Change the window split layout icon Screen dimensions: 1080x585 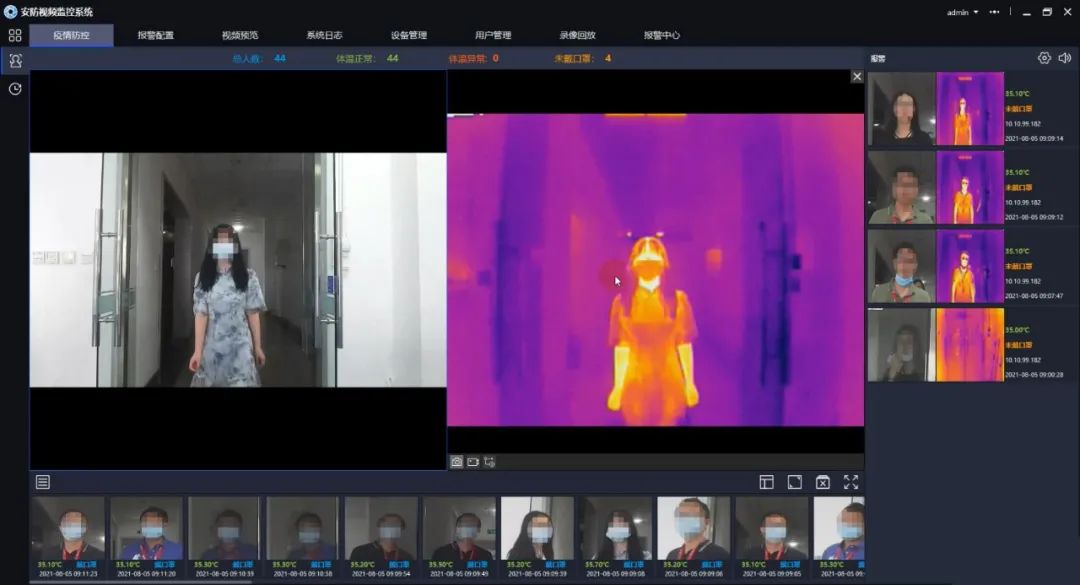coord(767,482)
